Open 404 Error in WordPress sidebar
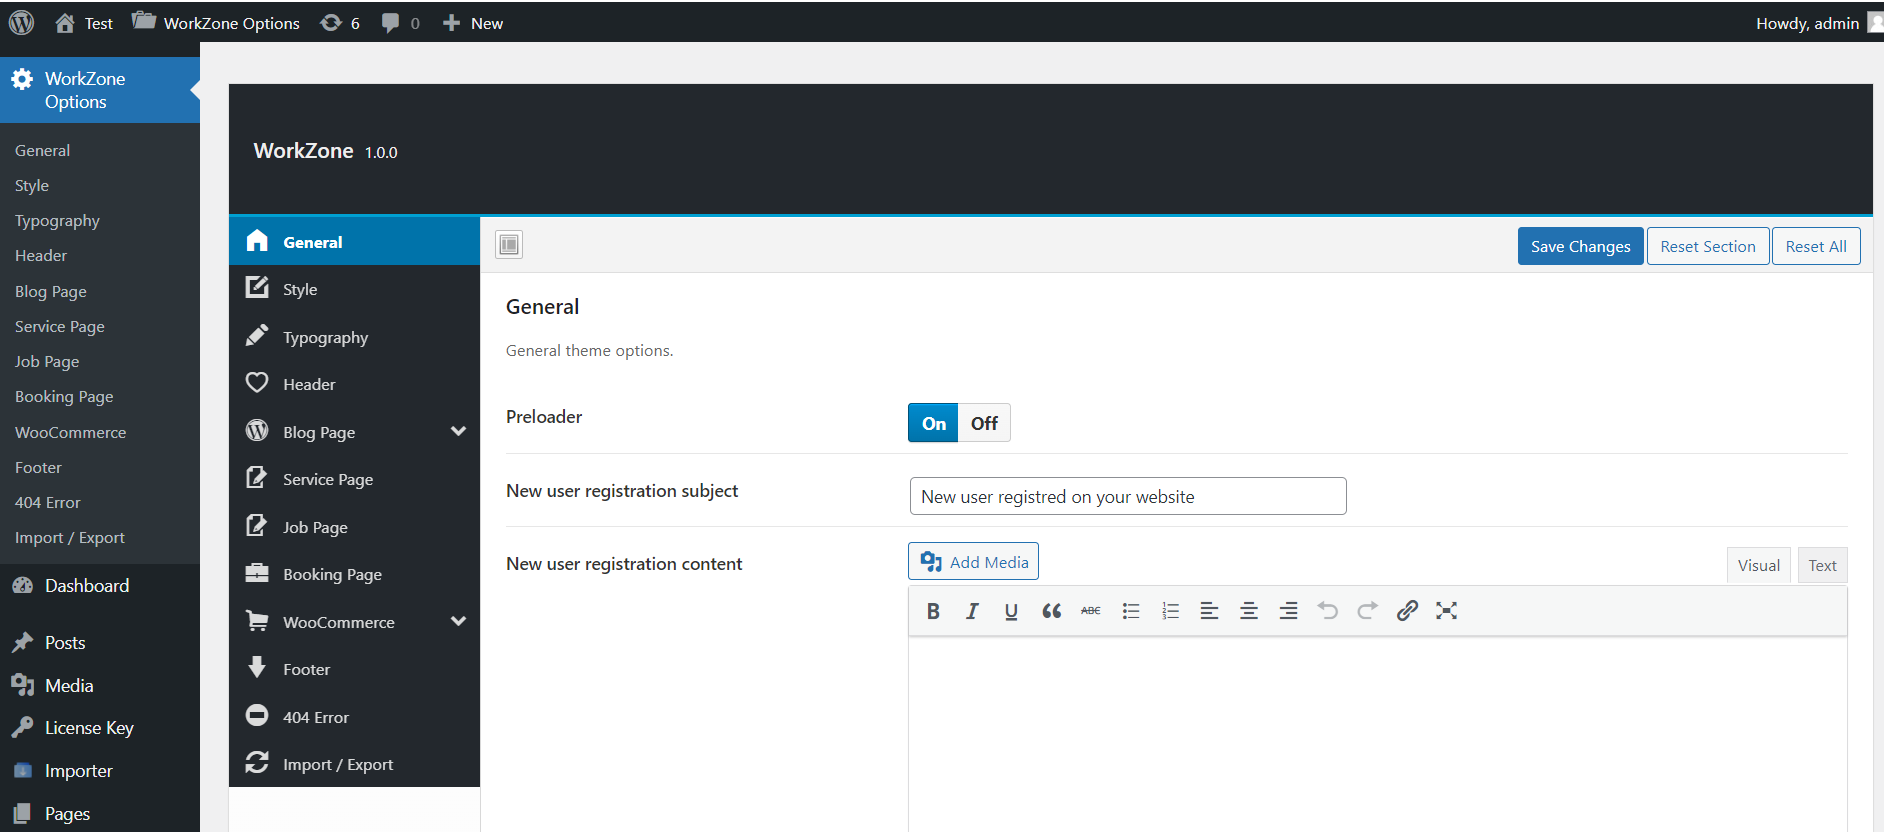The image size is (1884, 832). [x=47, y=502]
